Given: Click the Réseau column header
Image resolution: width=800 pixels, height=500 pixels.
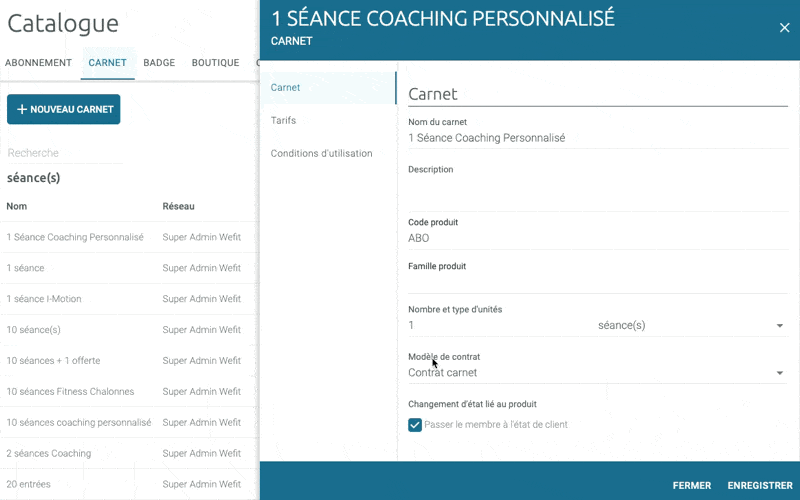Looking at the screenshot, I should click(x=178, y=207).
